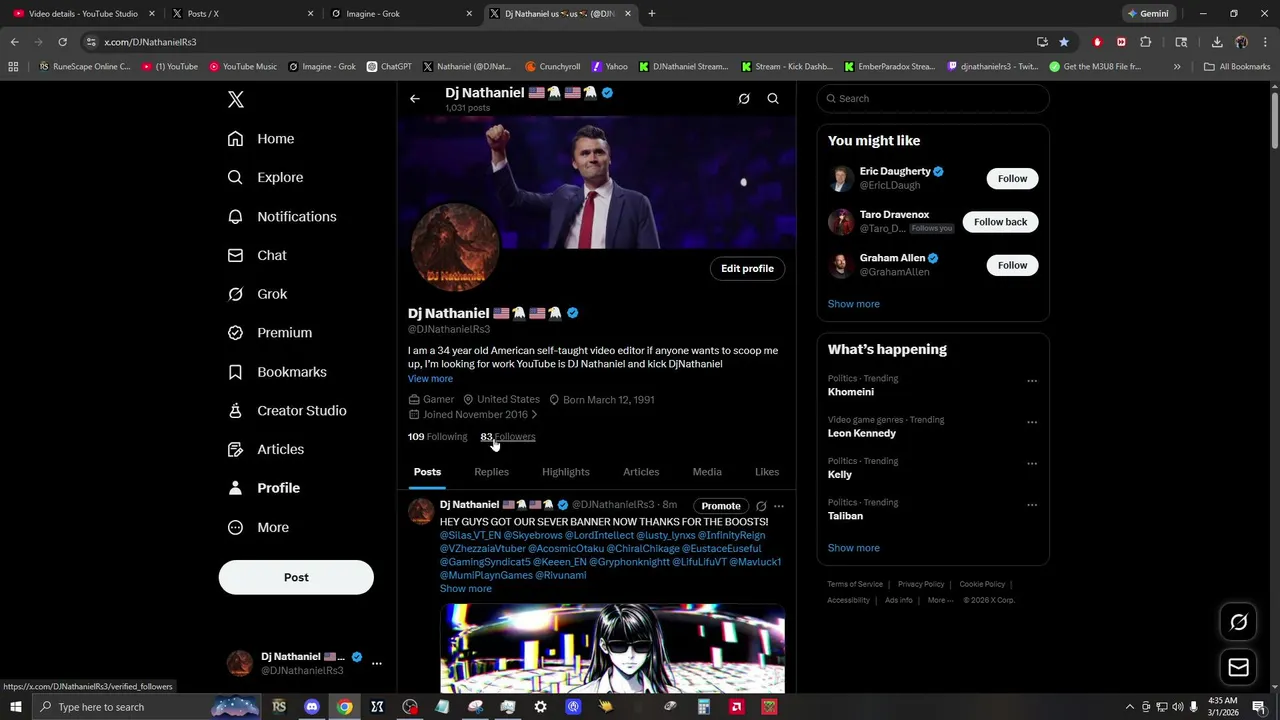This screenshot has height=720, width=1280.
Task: Switch to the Articles profile tab
Action: click(641, 472)
